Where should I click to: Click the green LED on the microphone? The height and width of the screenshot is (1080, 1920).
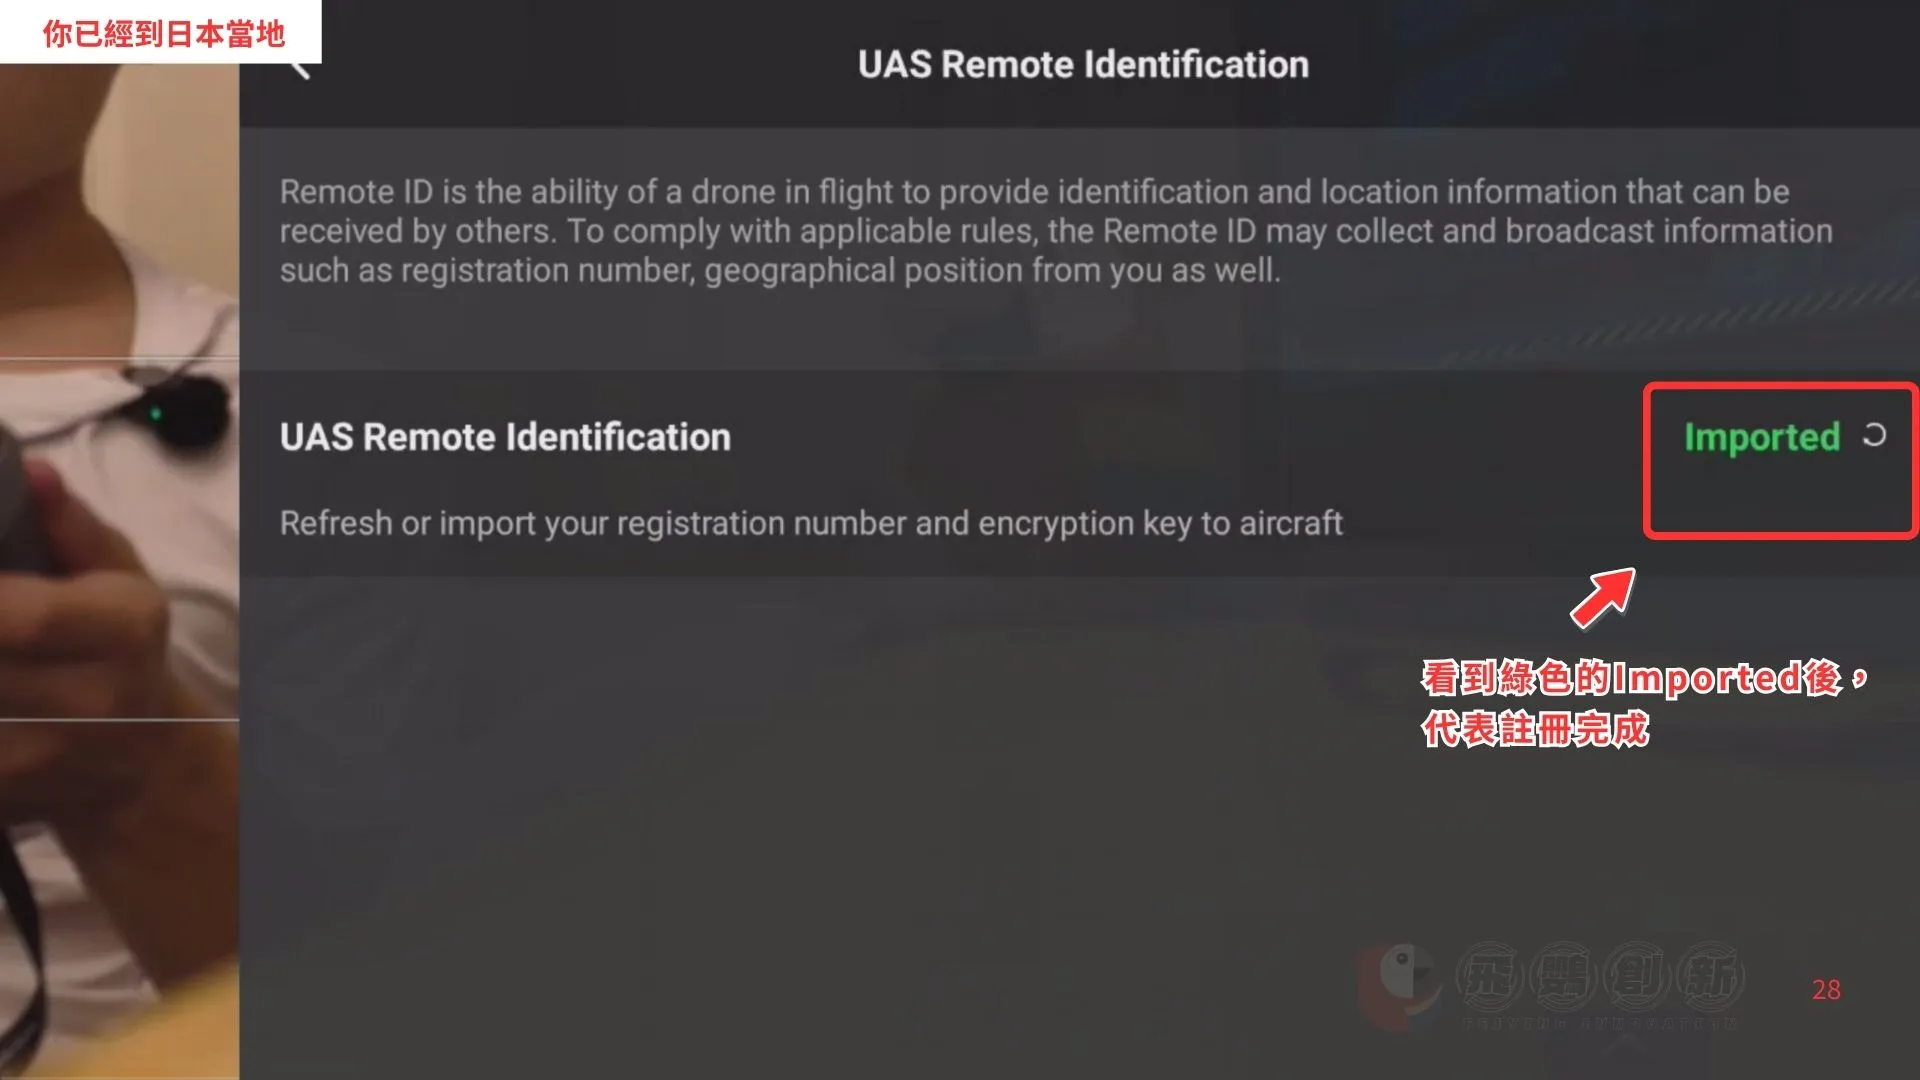coord(155,412)
